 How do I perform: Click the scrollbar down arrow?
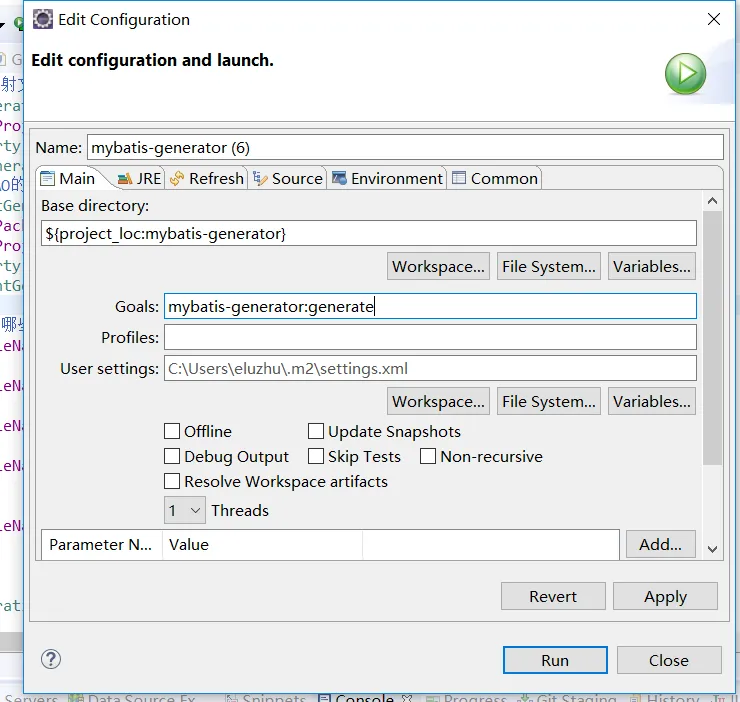[x=712, y=548]
